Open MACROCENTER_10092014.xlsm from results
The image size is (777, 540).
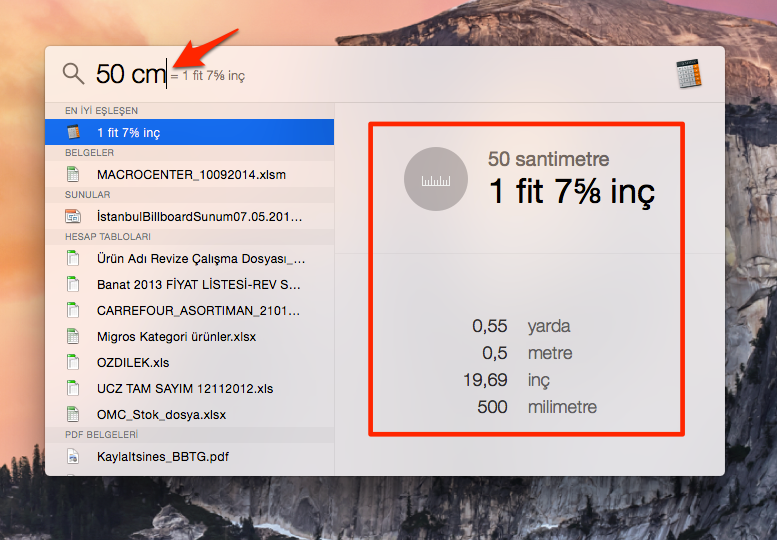pos(191,174)
